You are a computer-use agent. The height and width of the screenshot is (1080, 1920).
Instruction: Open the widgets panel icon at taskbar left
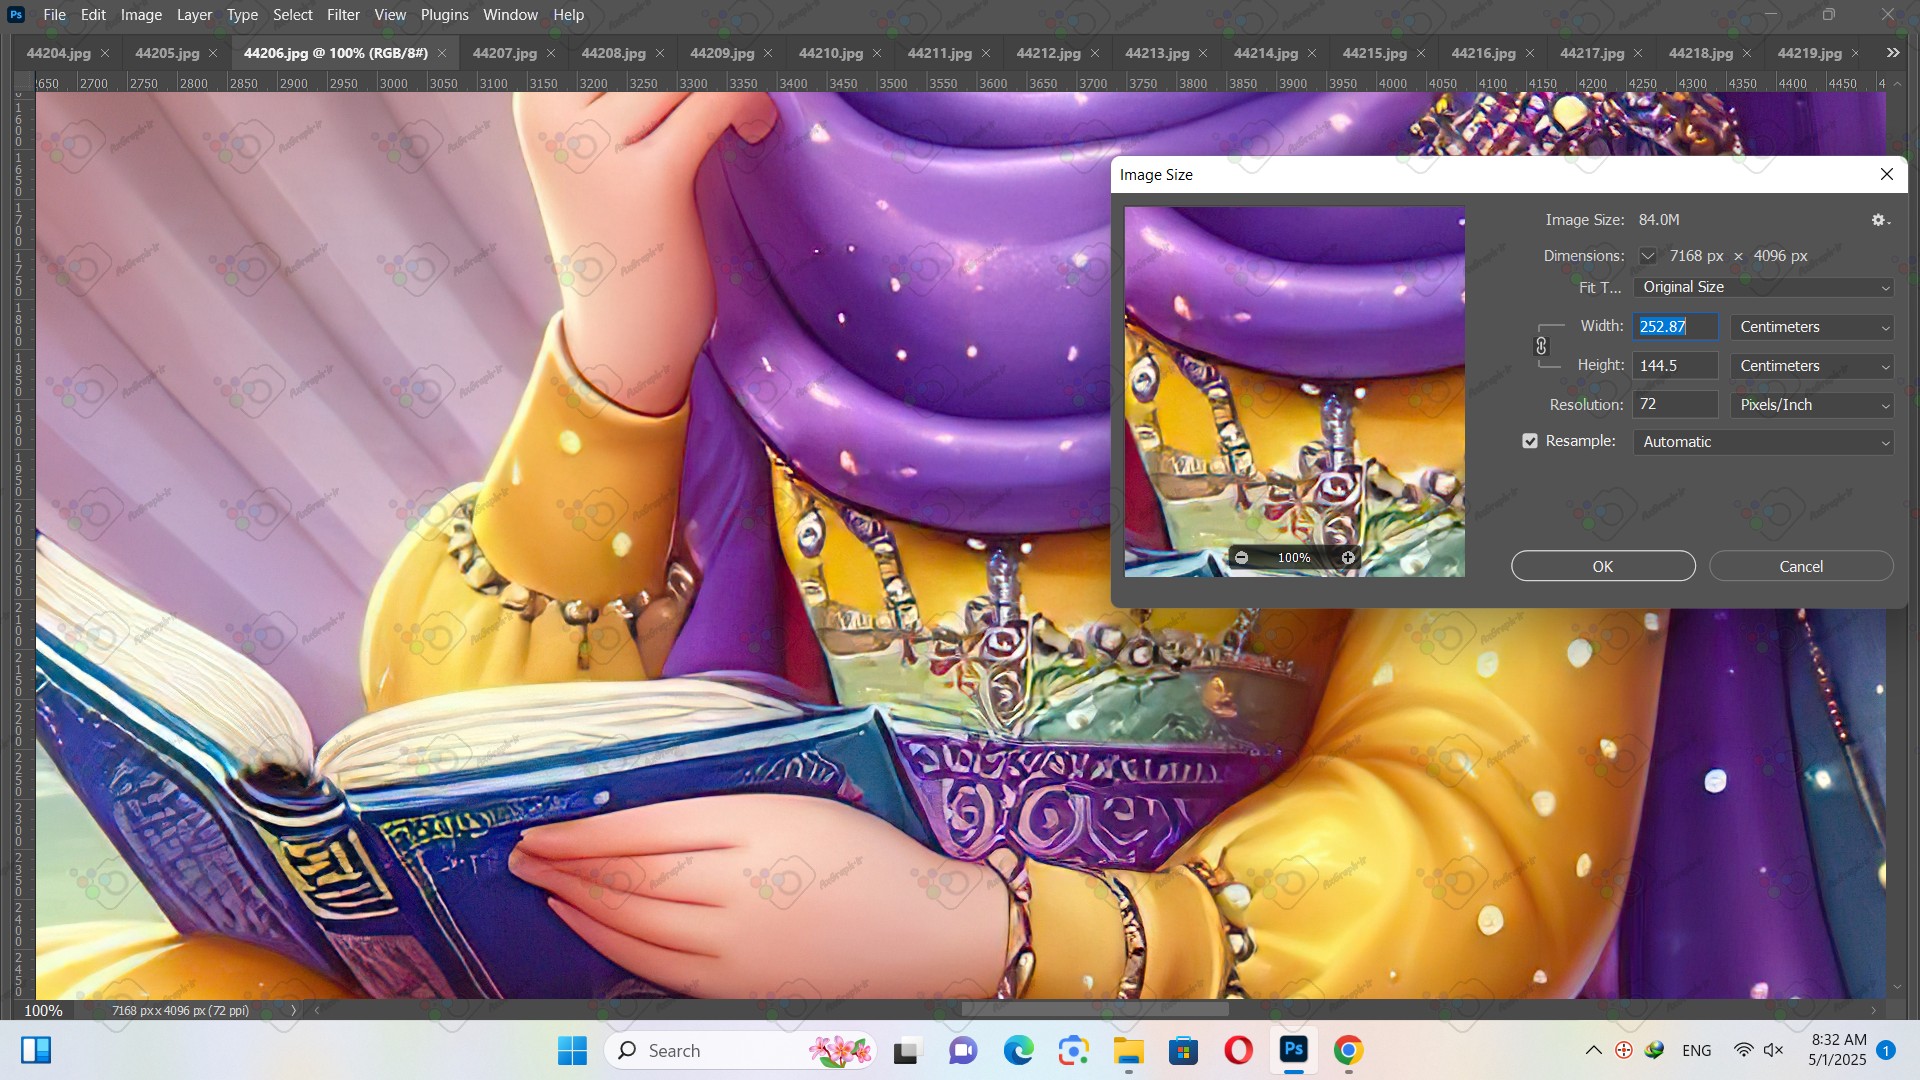[x=36, y=1050]
